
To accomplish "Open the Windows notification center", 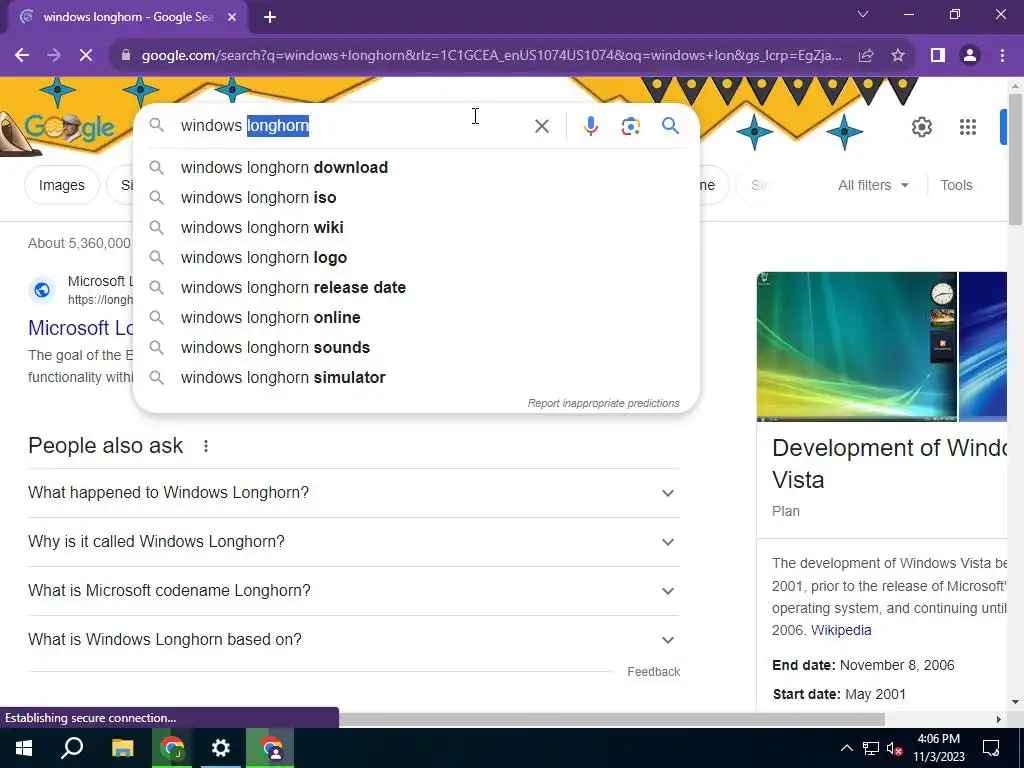I will 991,748.
